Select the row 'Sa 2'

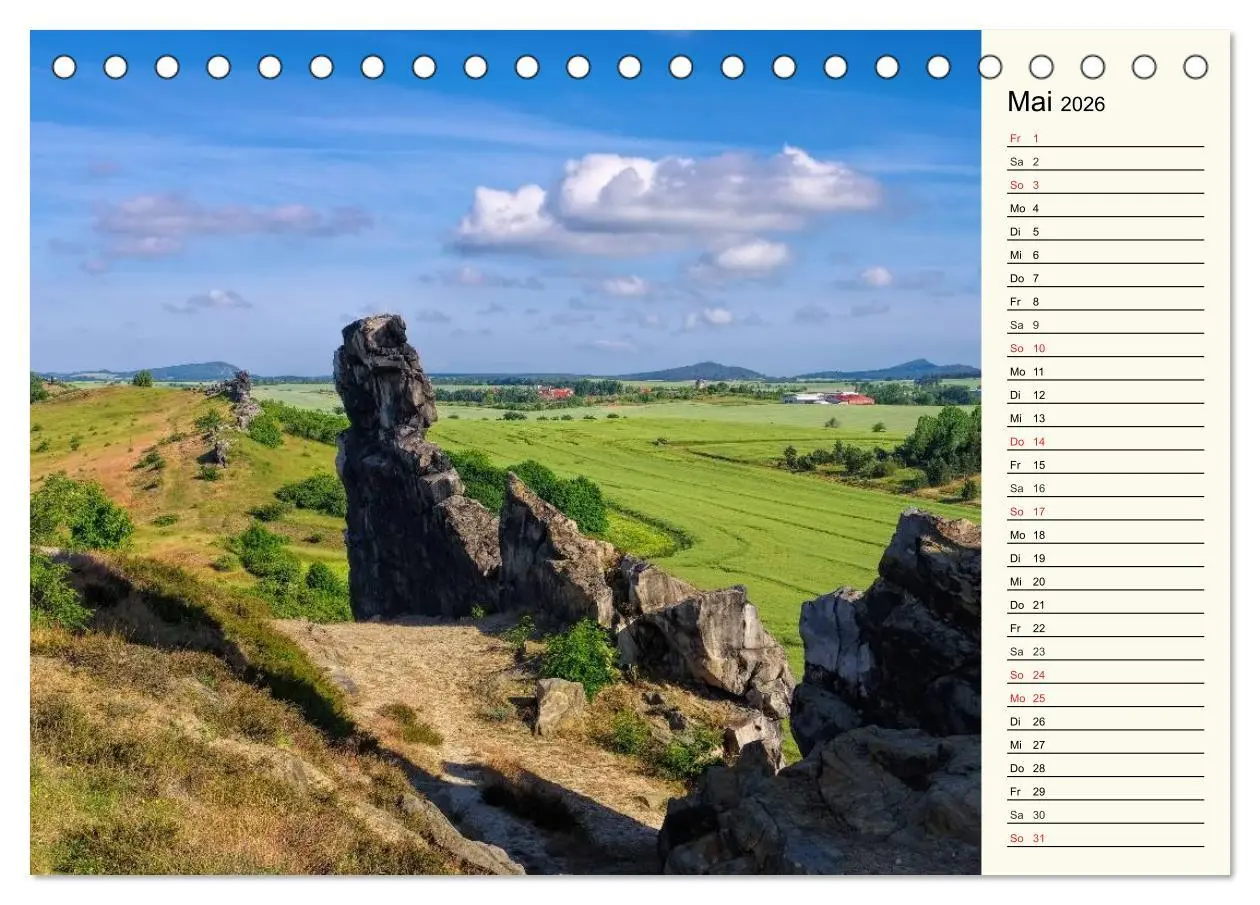pyautogui.click(x=1106, y=161)
